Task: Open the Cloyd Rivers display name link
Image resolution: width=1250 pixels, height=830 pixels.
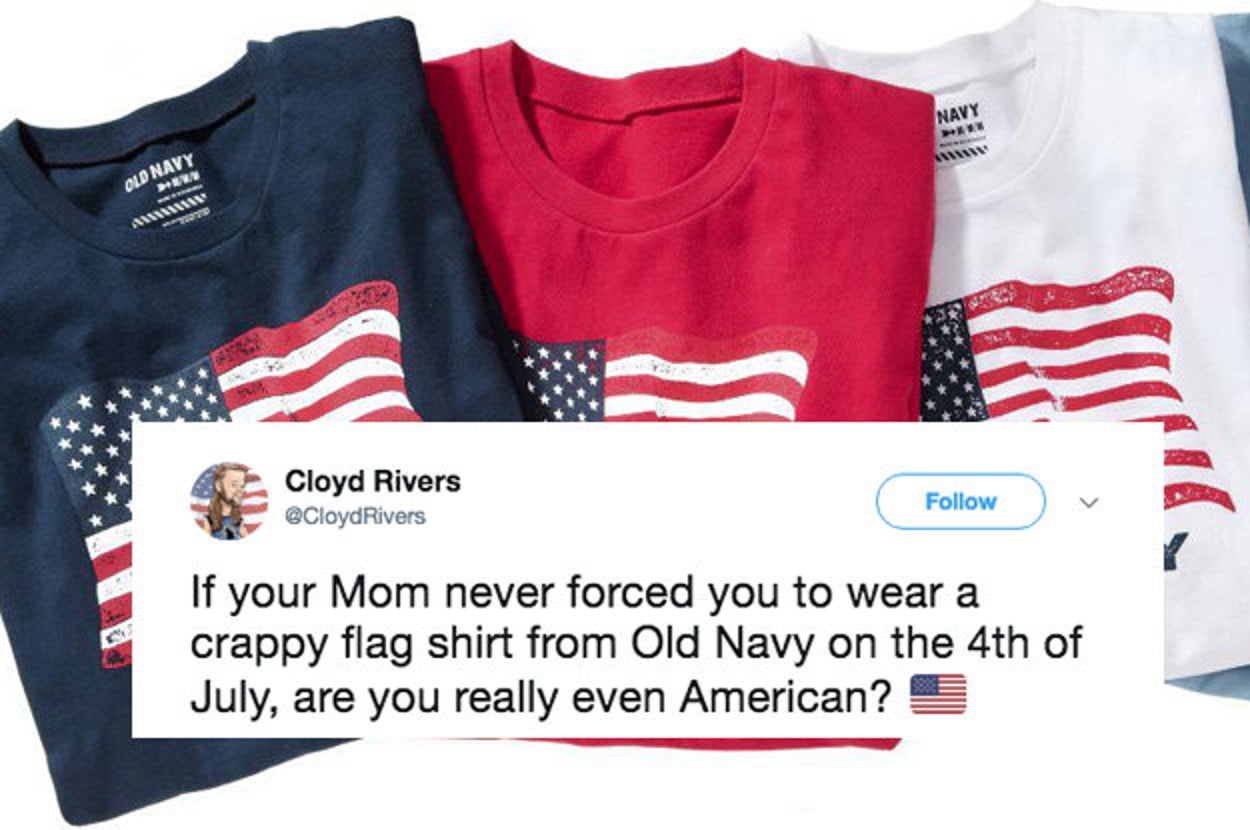Action: (373, 481)
